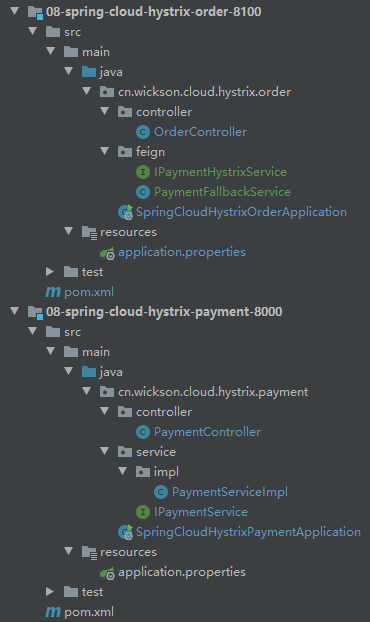370x622 pixels.
Task: Expand test folder in order-8100 module
Action: [50, 271]
